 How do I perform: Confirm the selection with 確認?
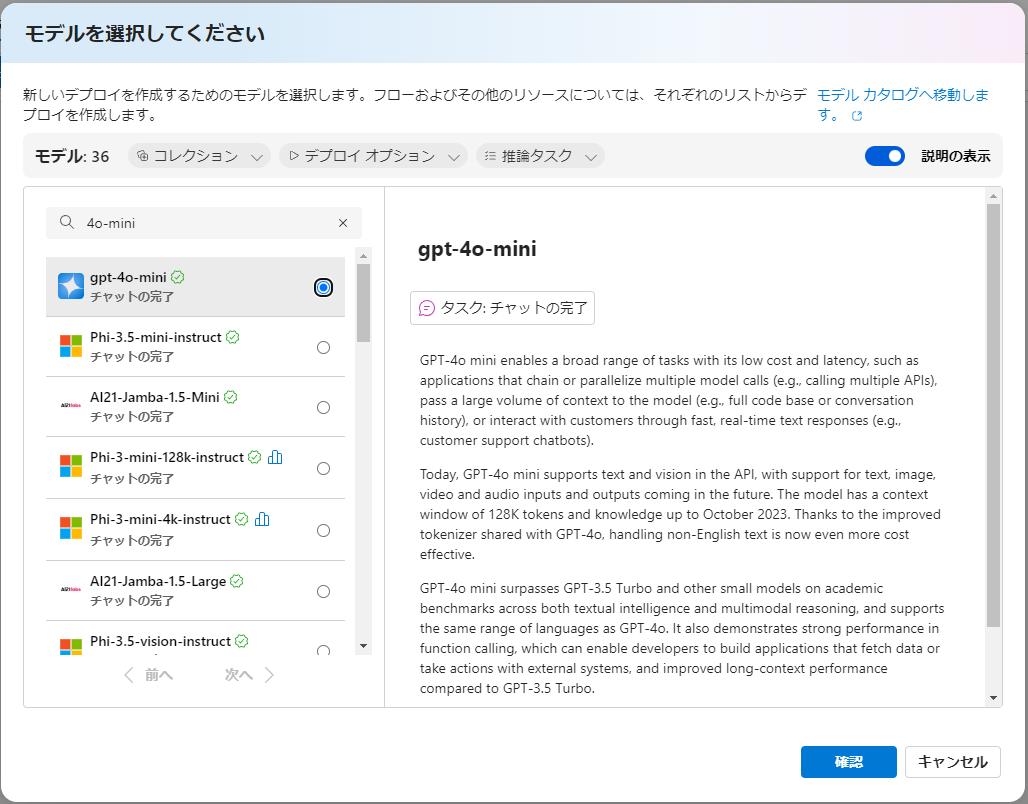point(848,761)
